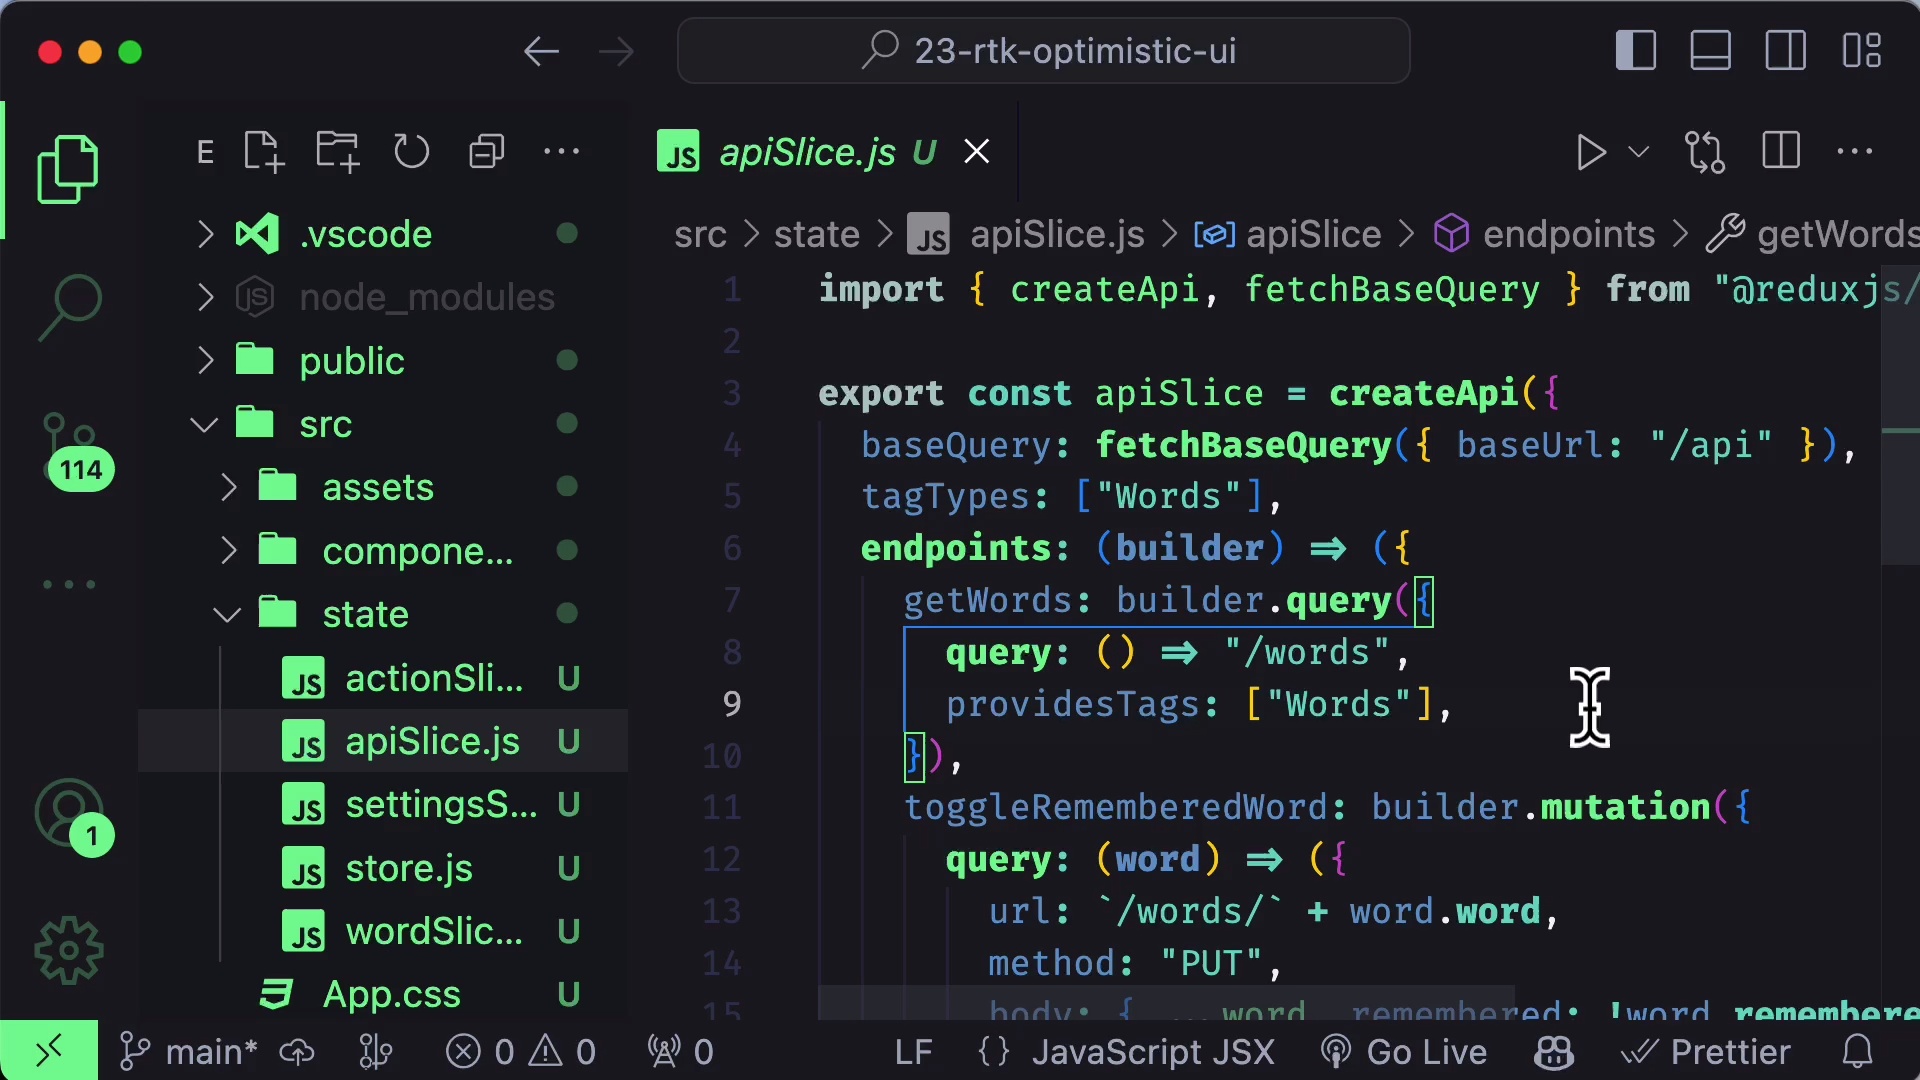The image size is (1920, 1080).
Task: Open the Explorer view in activity bar
Action: 68,169
